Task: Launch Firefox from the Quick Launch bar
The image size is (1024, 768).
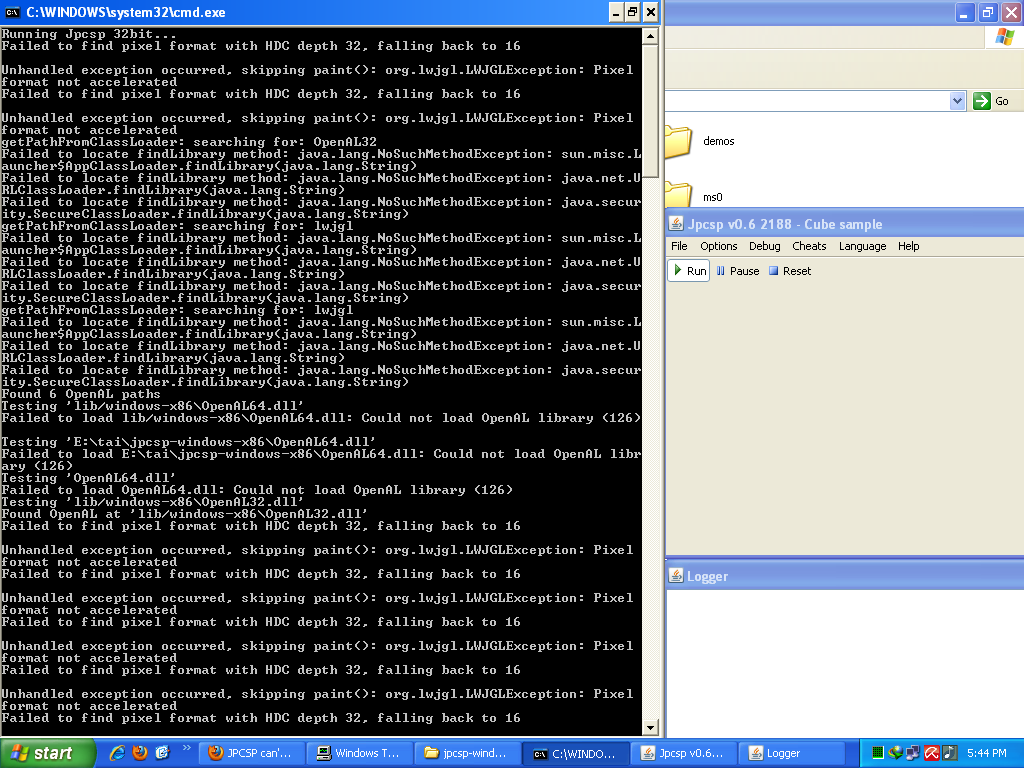Action: click(140, 753)
